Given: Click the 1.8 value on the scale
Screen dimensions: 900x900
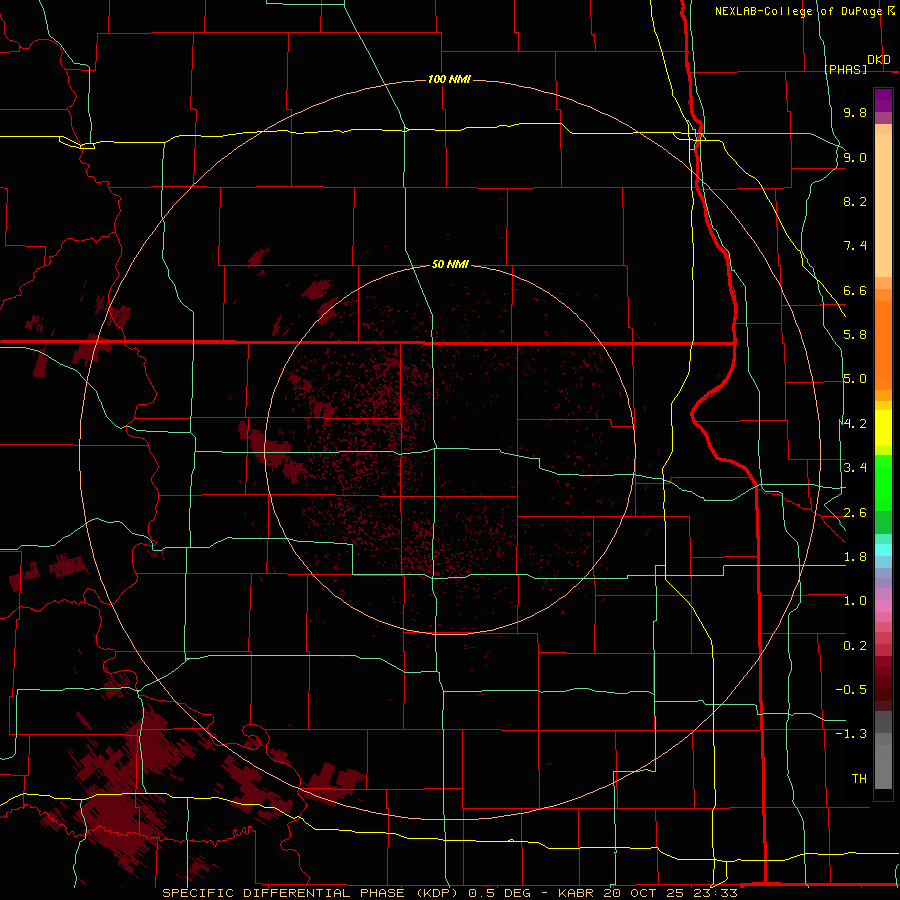Looking at the screenshot, I should click(x=855, y=557).
